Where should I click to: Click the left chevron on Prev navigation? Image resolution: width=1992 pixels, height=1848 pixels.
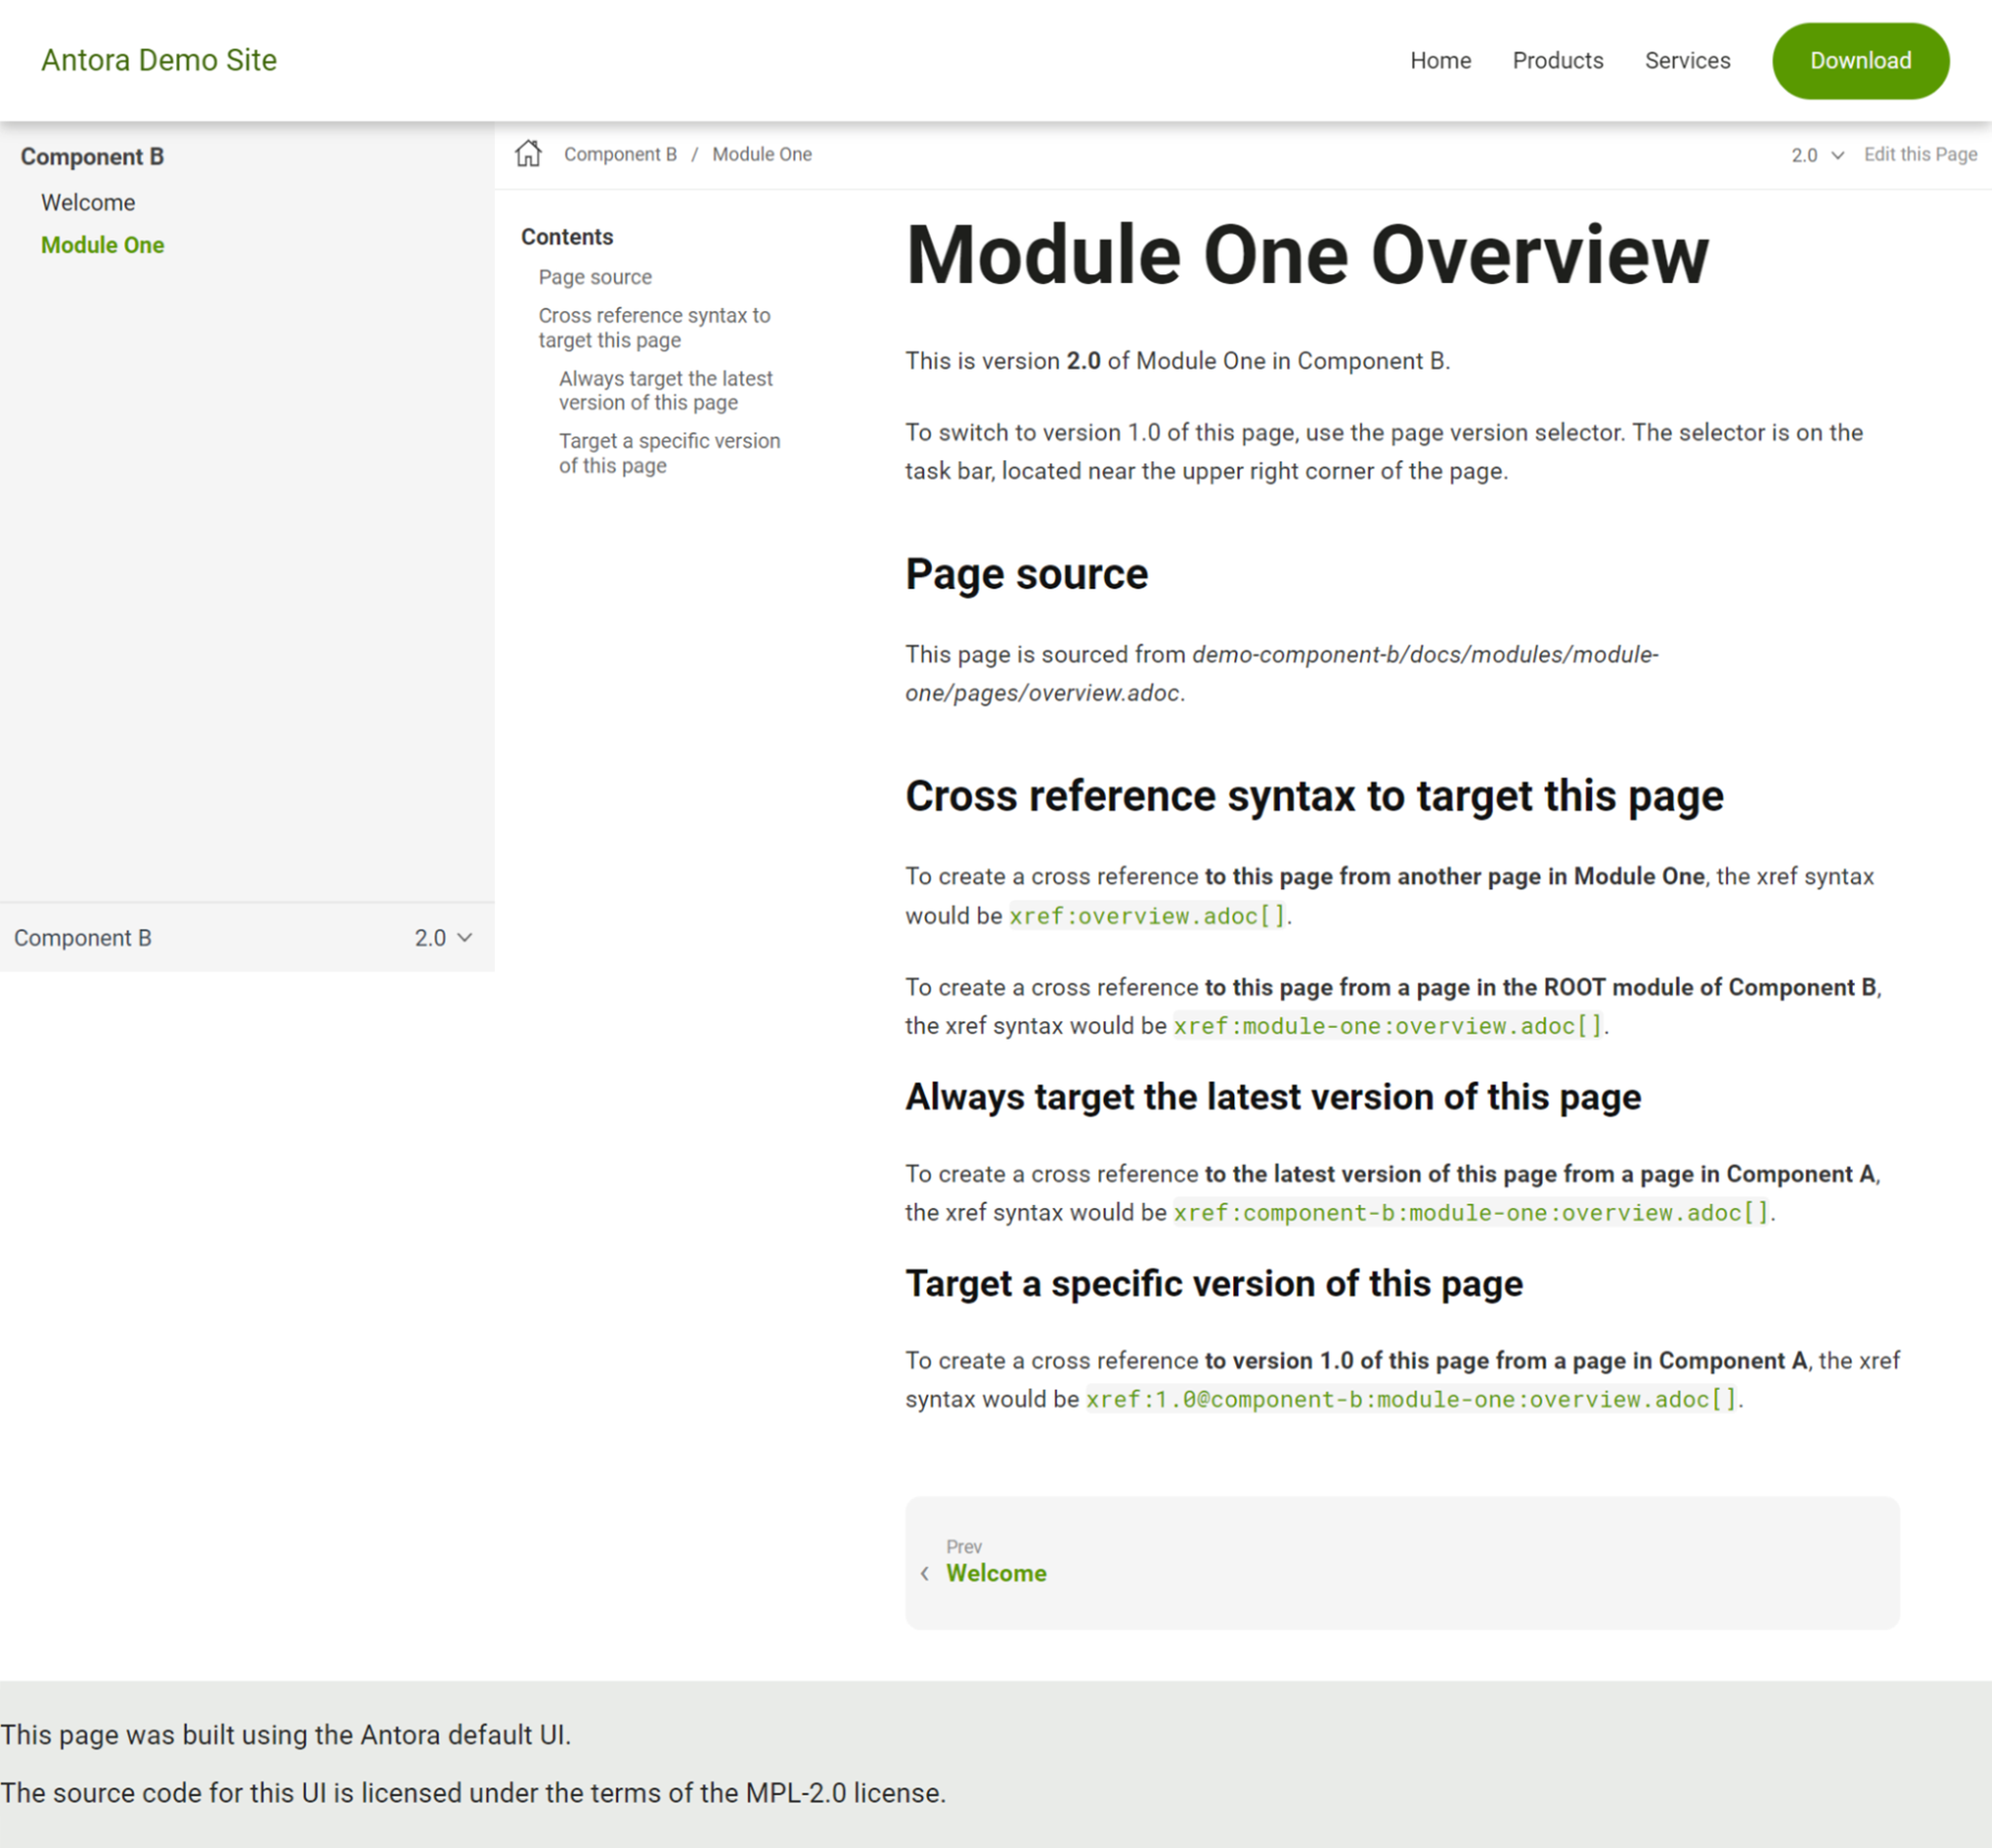[x=926, y=1574]
